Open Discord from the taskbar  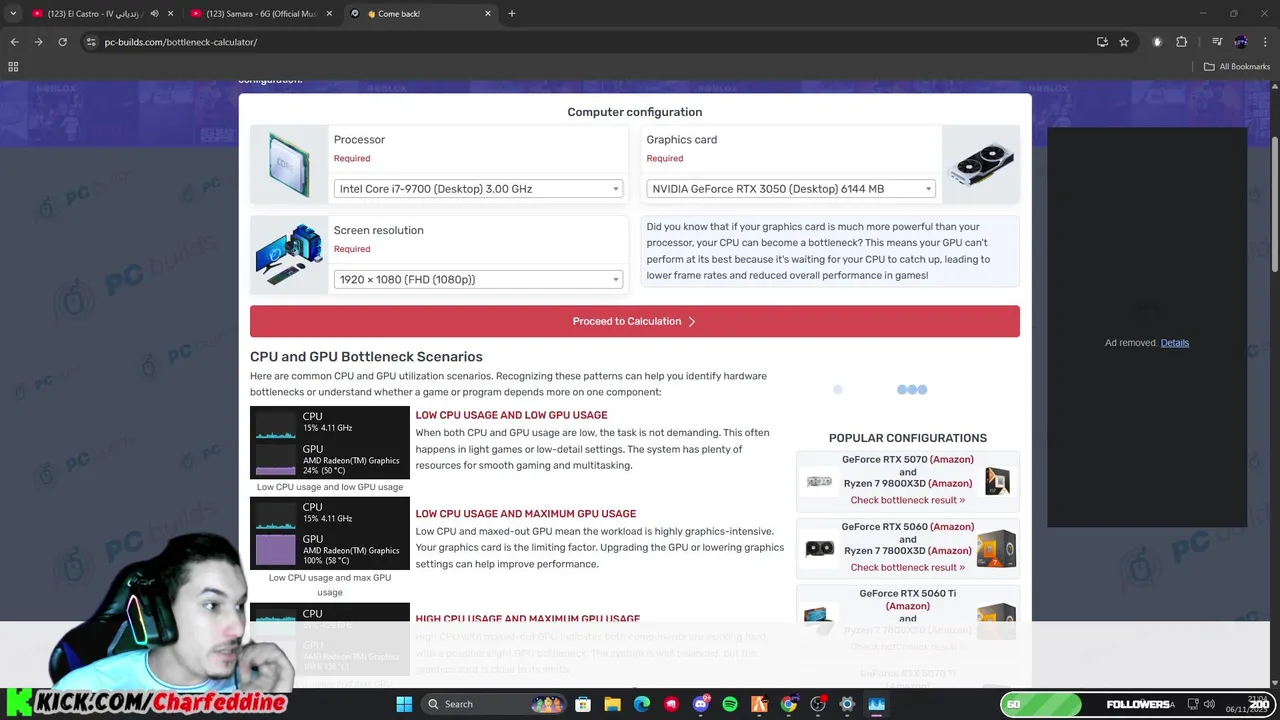(701, 704)
